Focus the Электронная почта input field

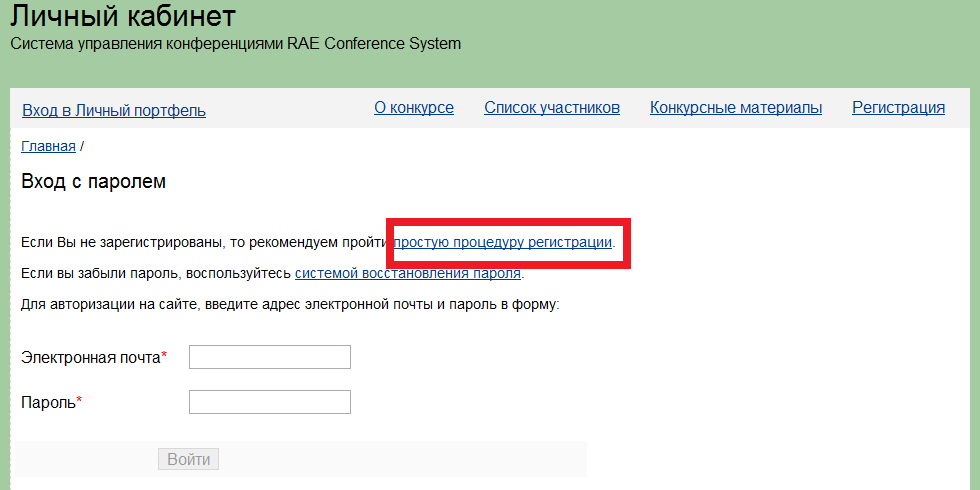click(x=270, y=357)
